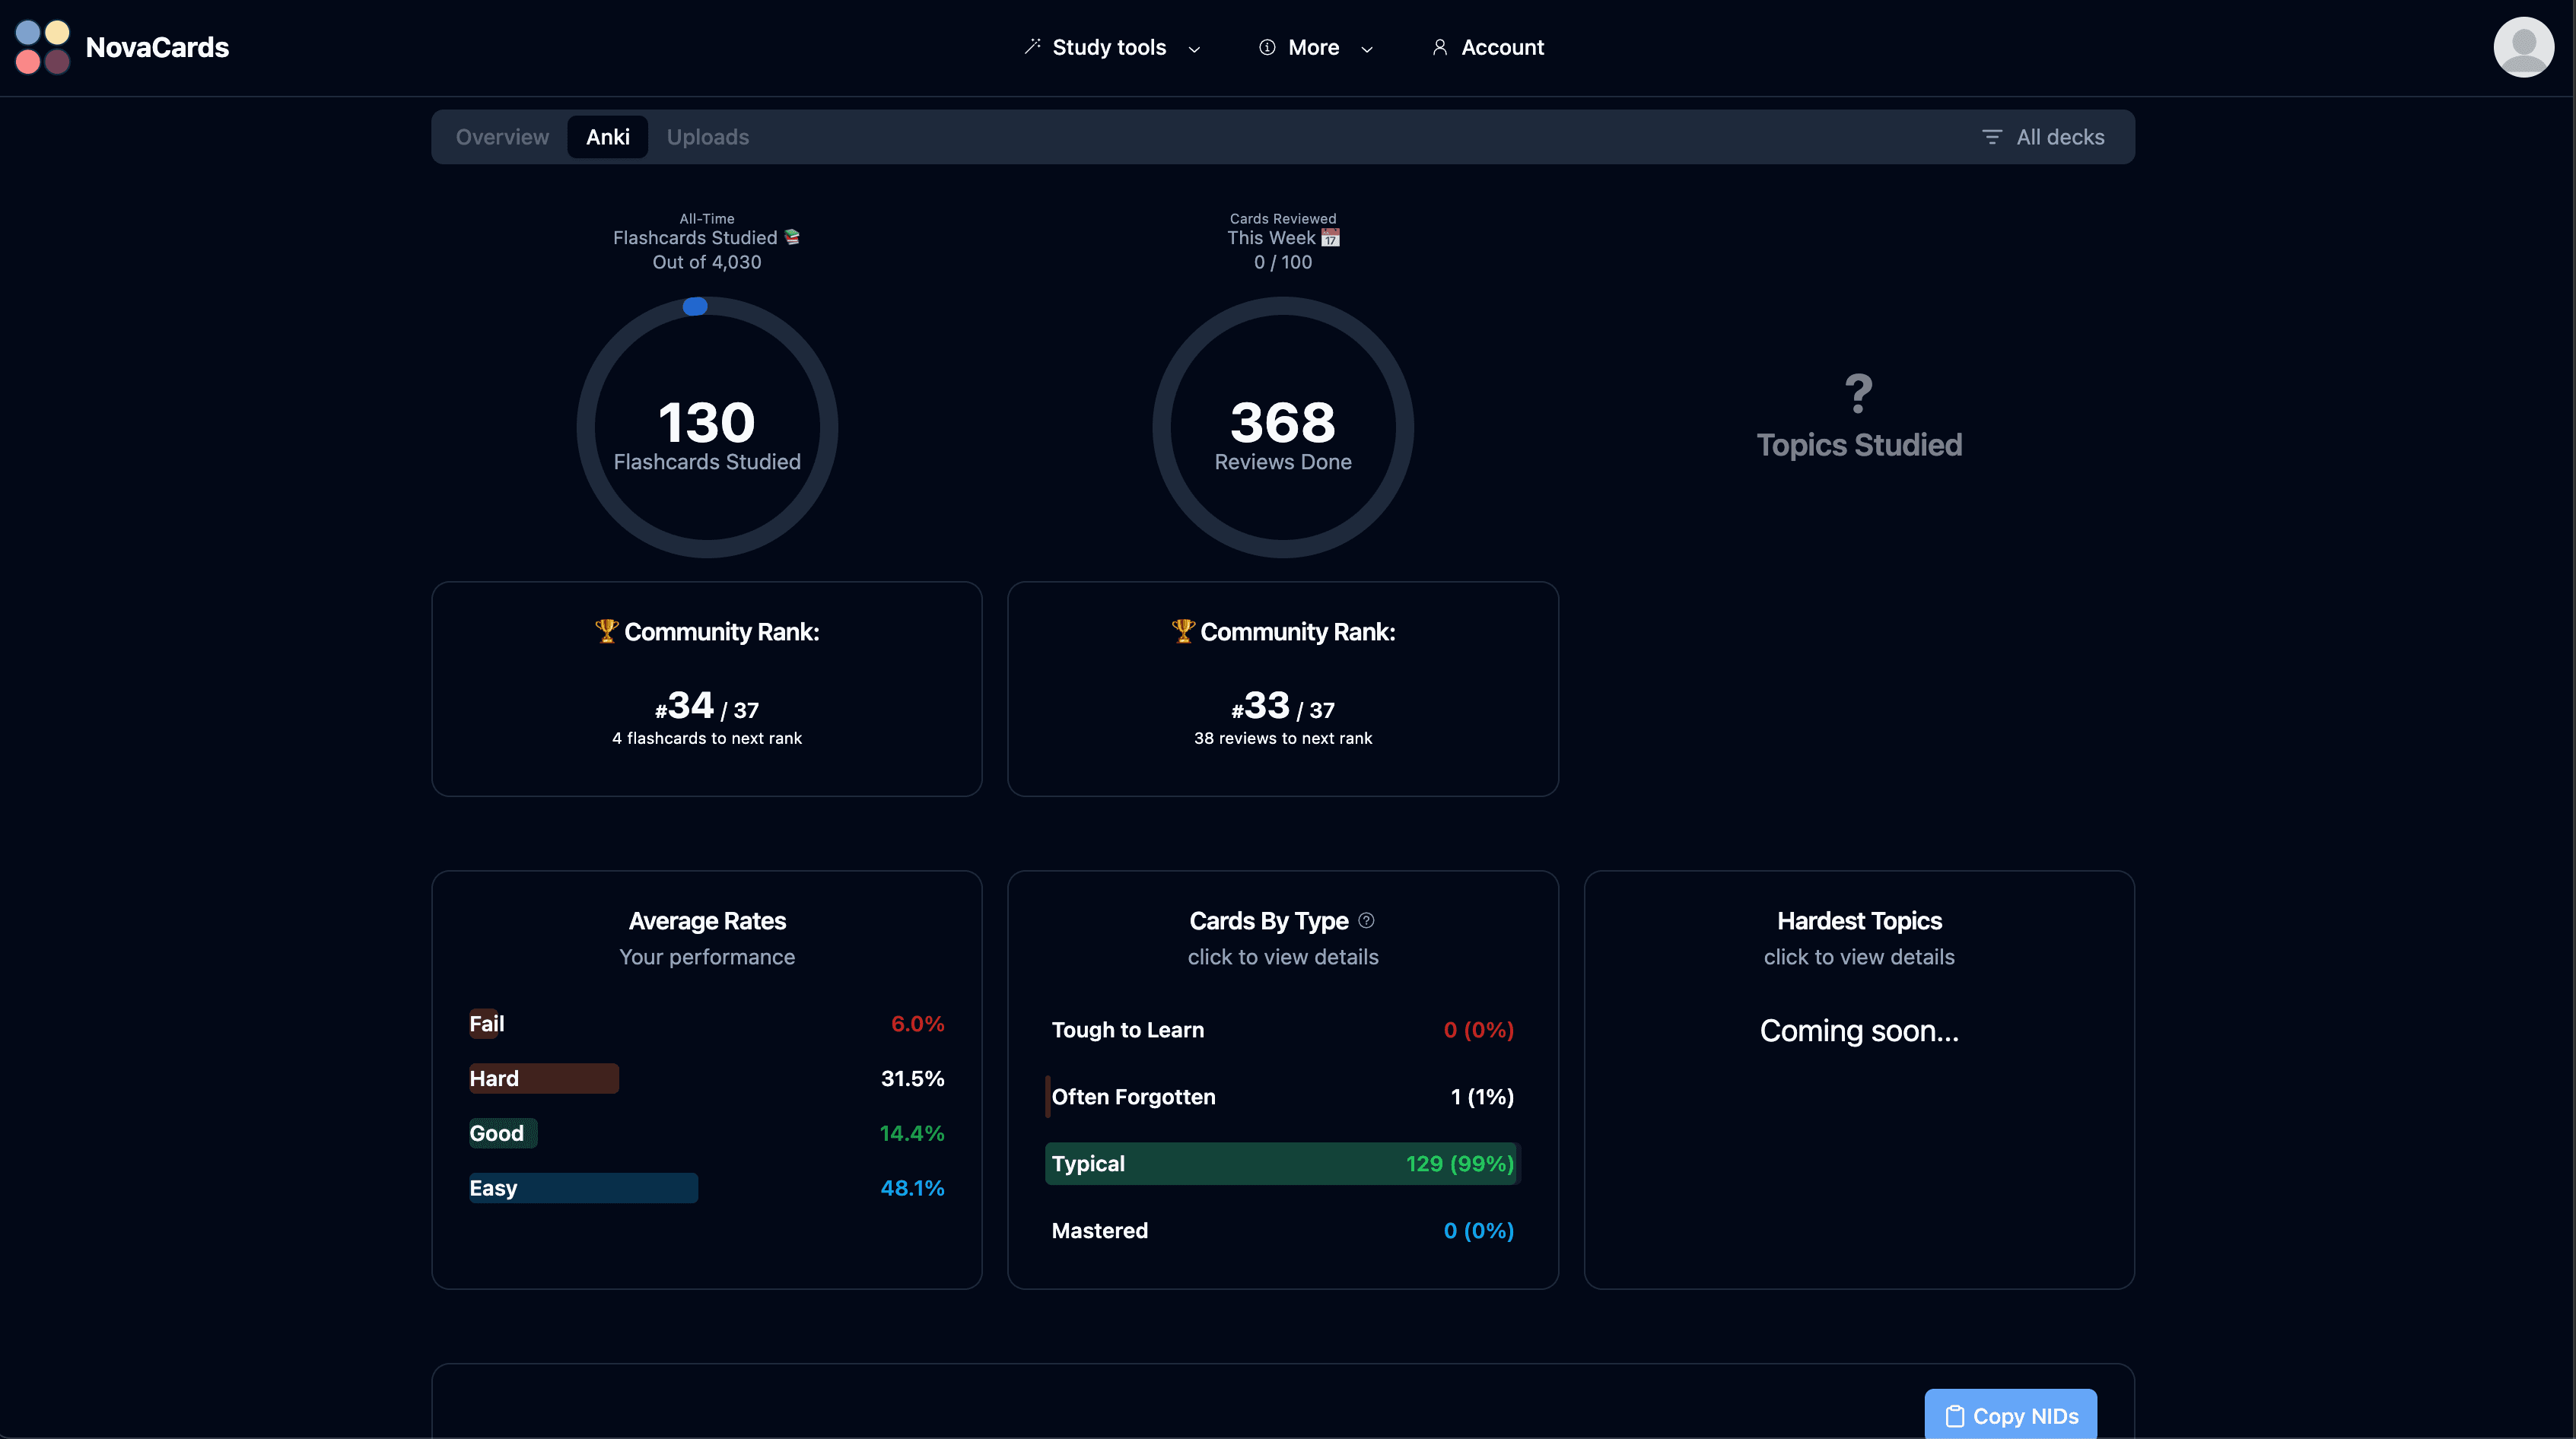Open the help icon beside Cards By Type
The image size is (2576, 1439).
point(1367,920)
